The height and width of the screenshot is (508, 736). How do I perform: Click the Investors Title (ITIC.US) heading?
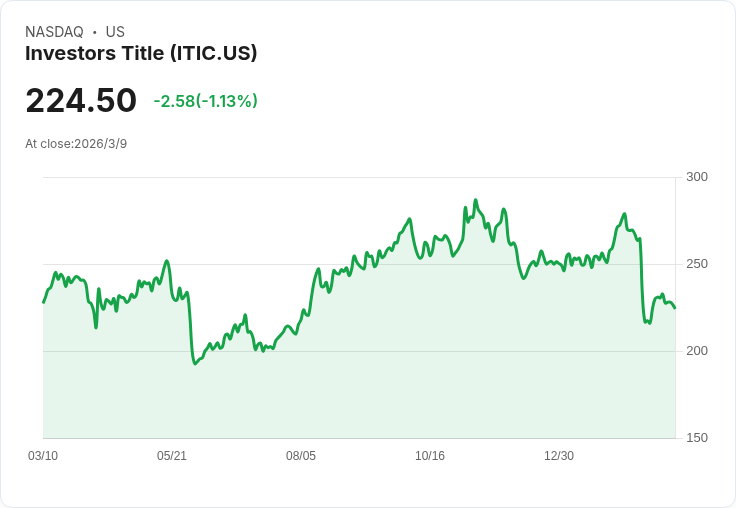click(x=141, y=53)
